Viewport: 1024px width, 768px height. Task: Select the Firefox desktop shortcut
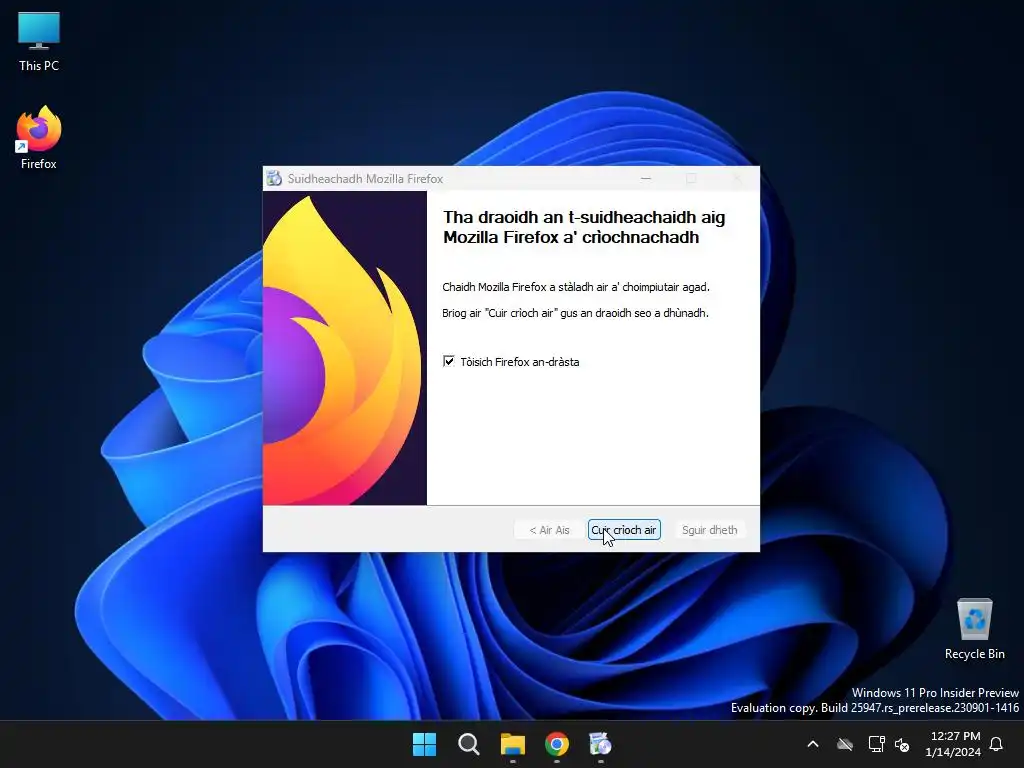click(39, 138)
